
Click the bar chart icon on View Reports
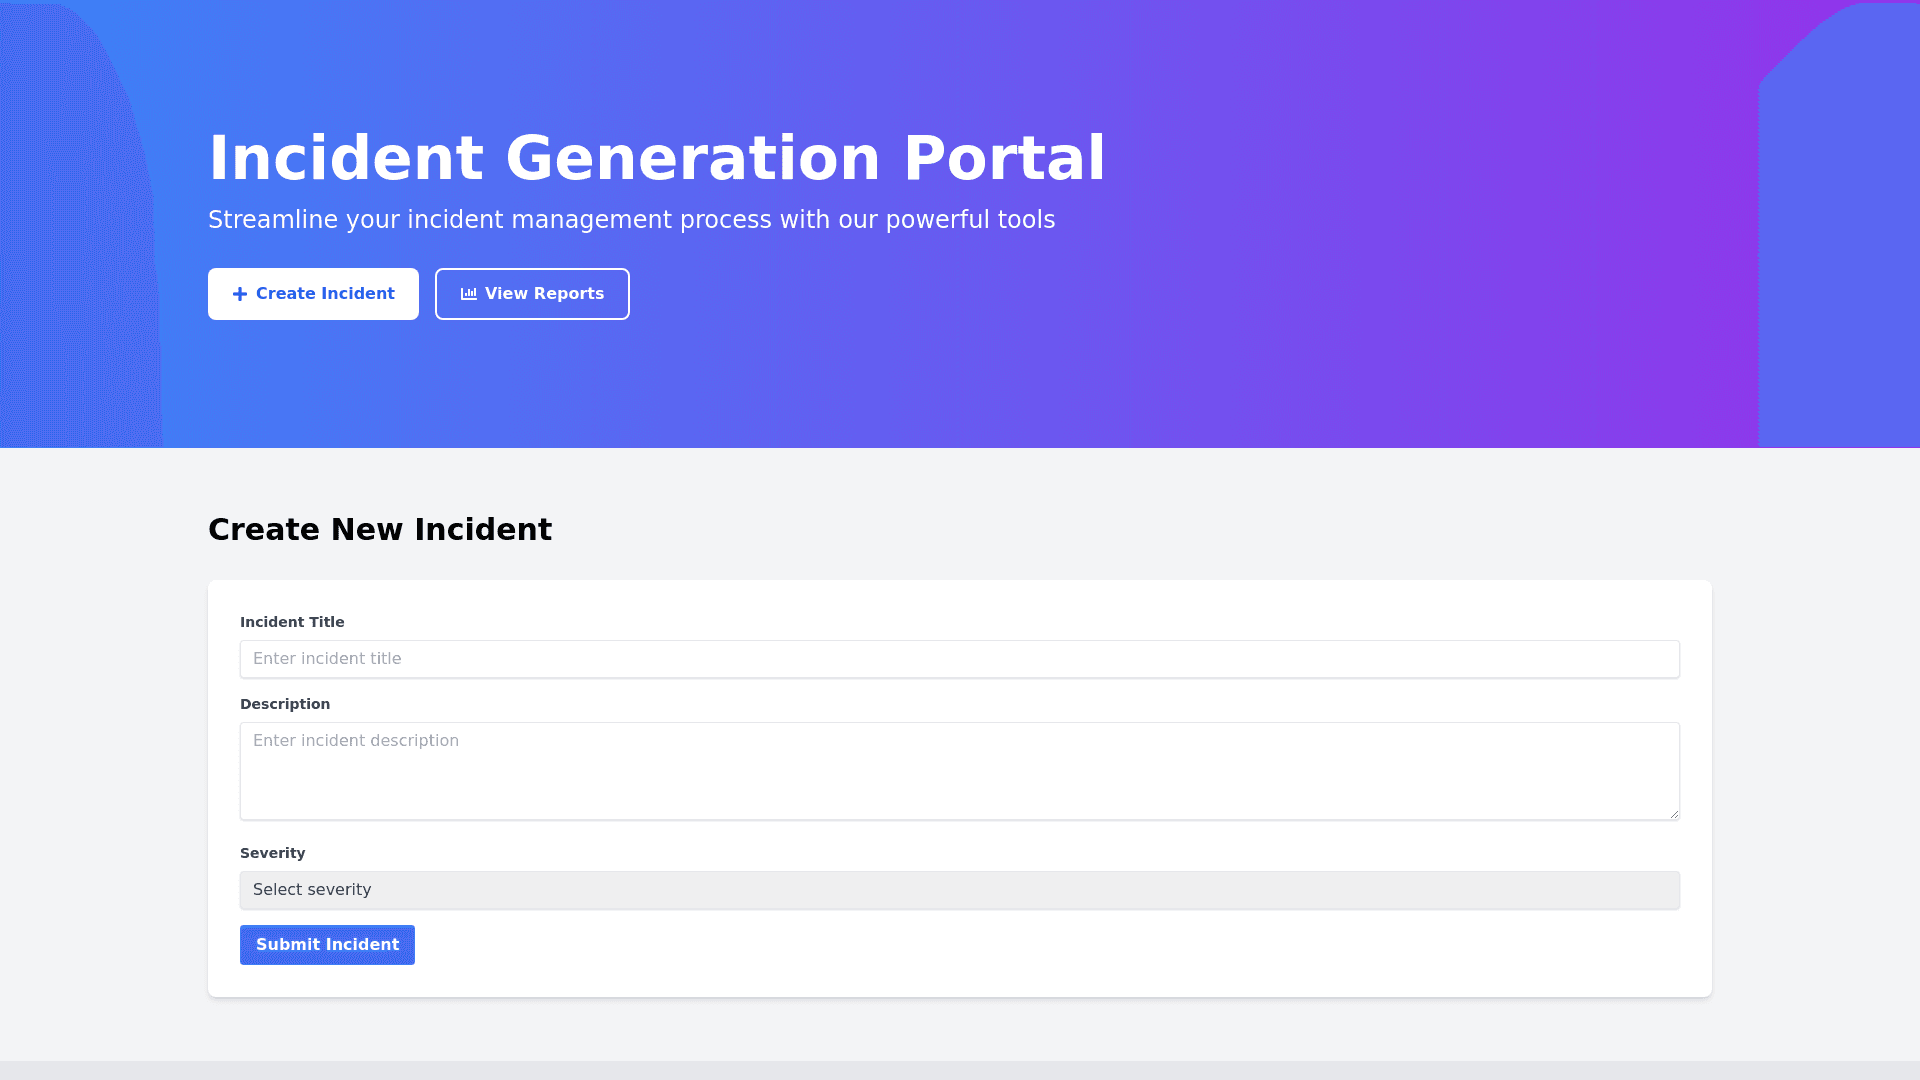click(x=468, y=294)
